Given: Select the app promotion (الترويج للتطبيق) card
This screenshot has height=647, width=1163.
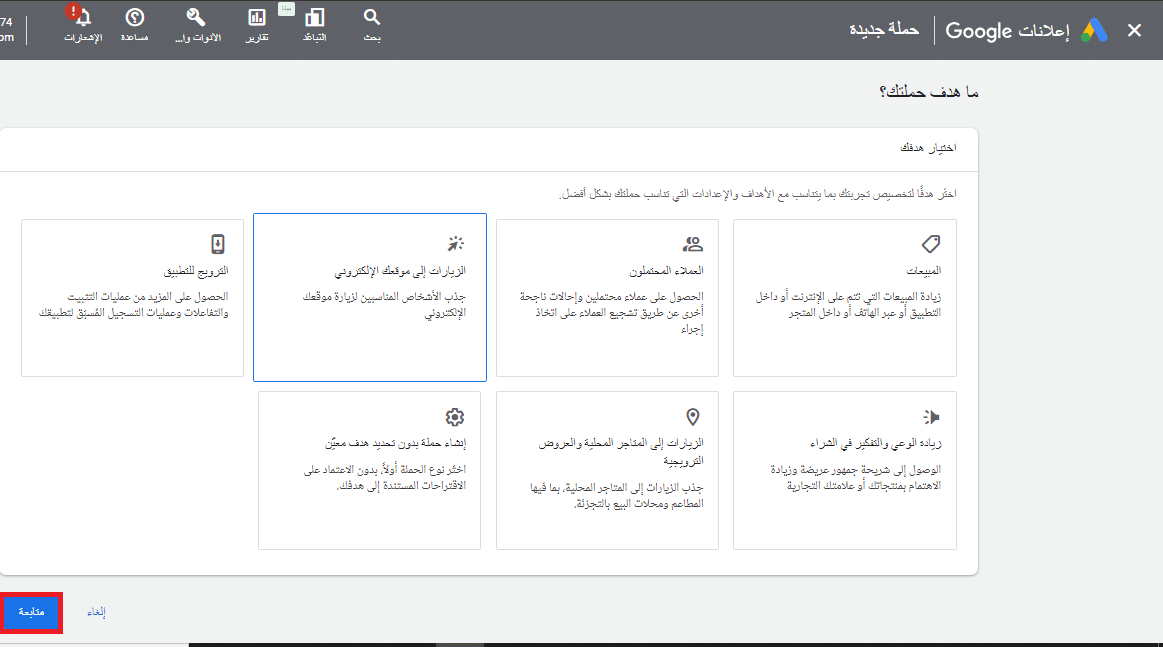Looking at the screenshot, I should tap(132, 298).
